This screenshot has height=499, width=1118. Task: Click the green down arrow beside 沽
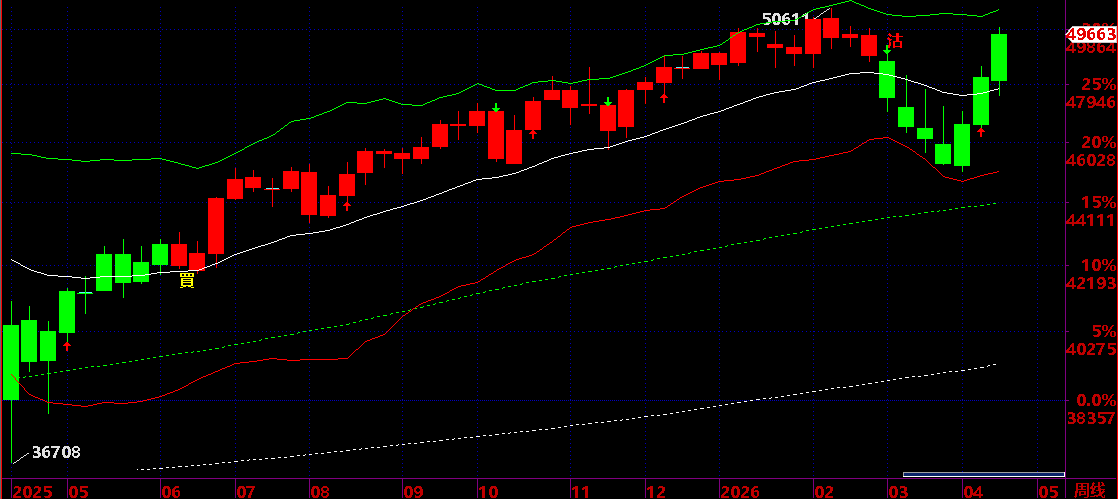pos(886,51)
